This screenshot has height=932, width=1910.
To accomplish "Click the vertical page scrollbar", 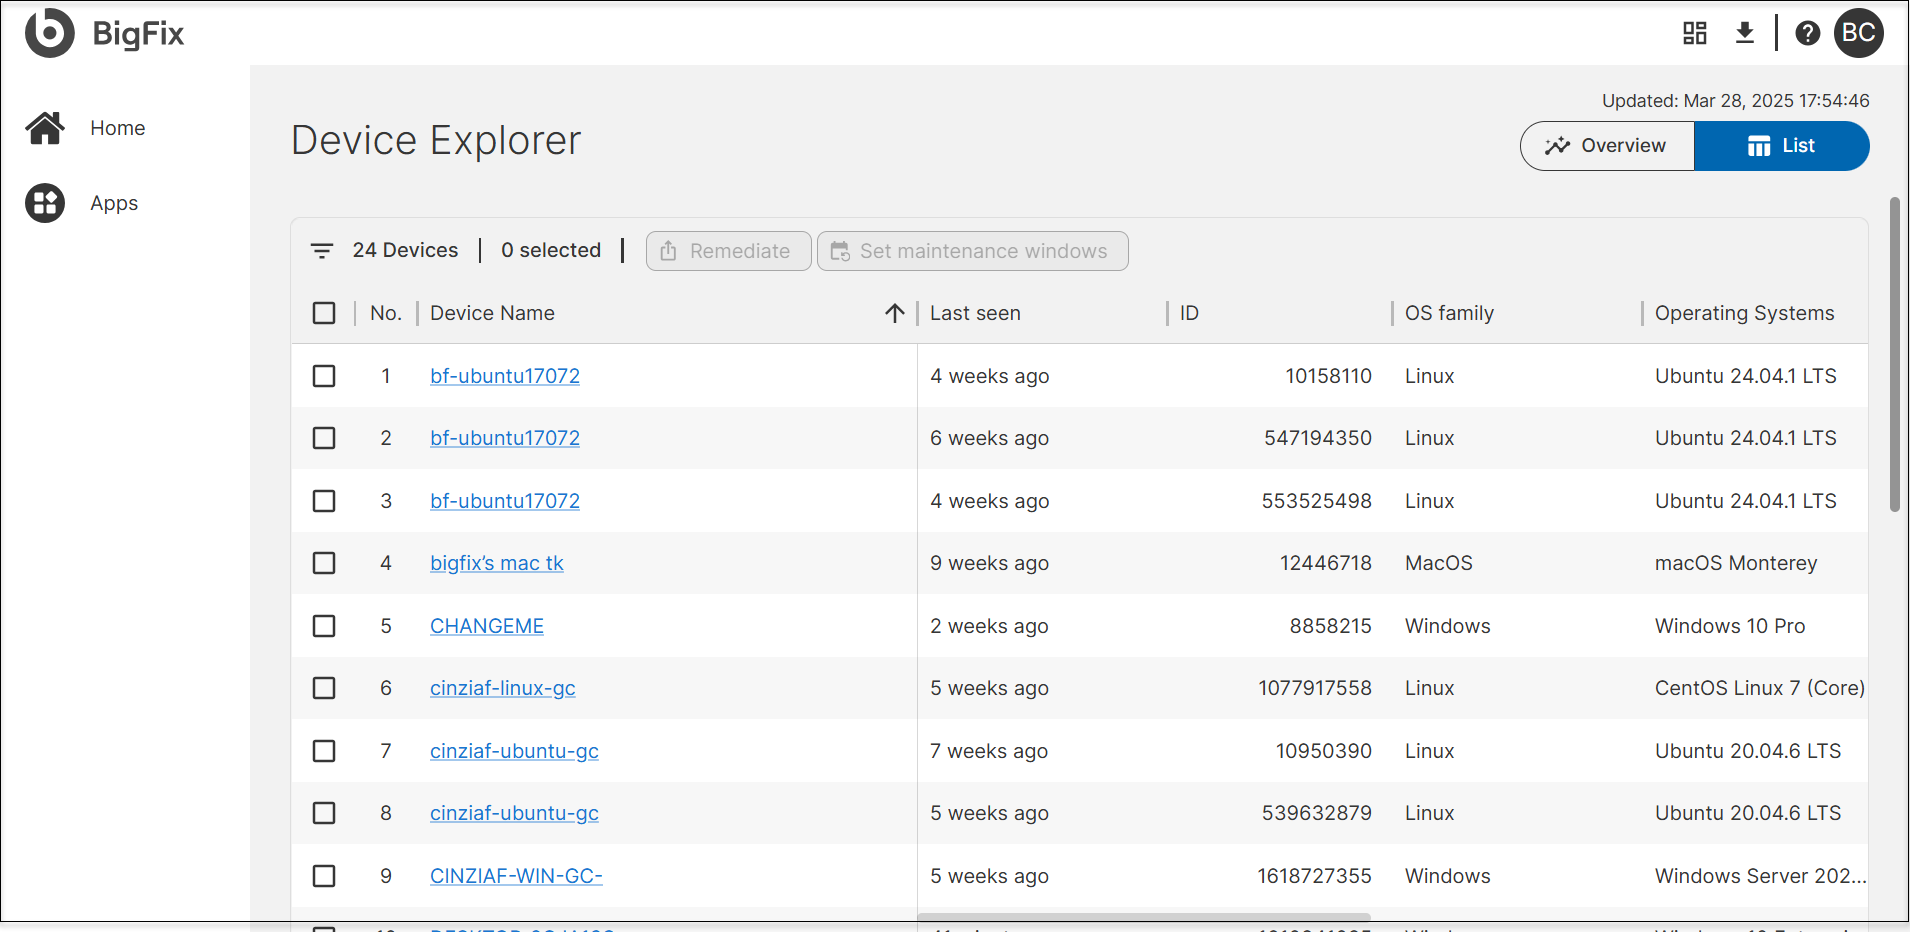I will click(x=1894, y=354).
